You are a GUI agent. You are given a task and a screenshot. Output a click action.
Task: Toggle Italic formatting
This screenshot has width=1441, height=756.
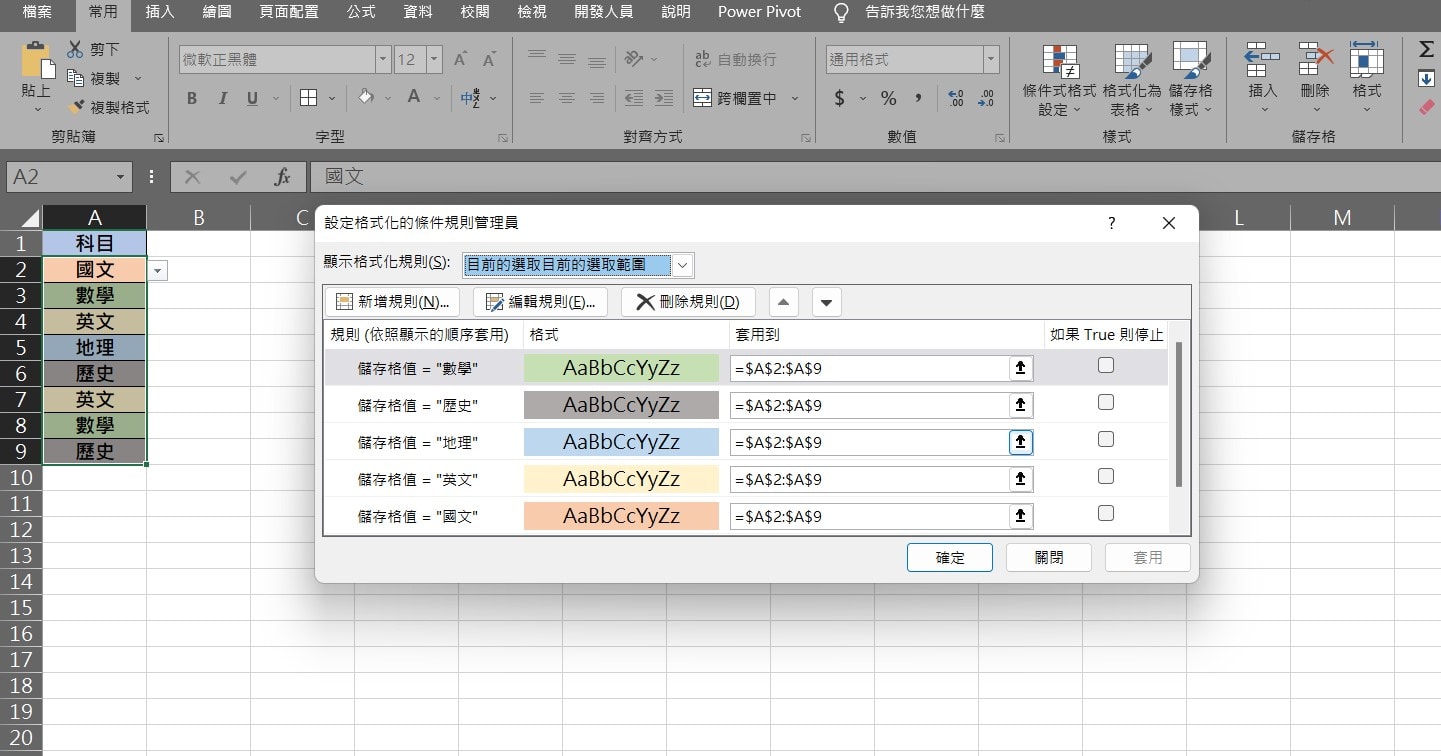222,98
